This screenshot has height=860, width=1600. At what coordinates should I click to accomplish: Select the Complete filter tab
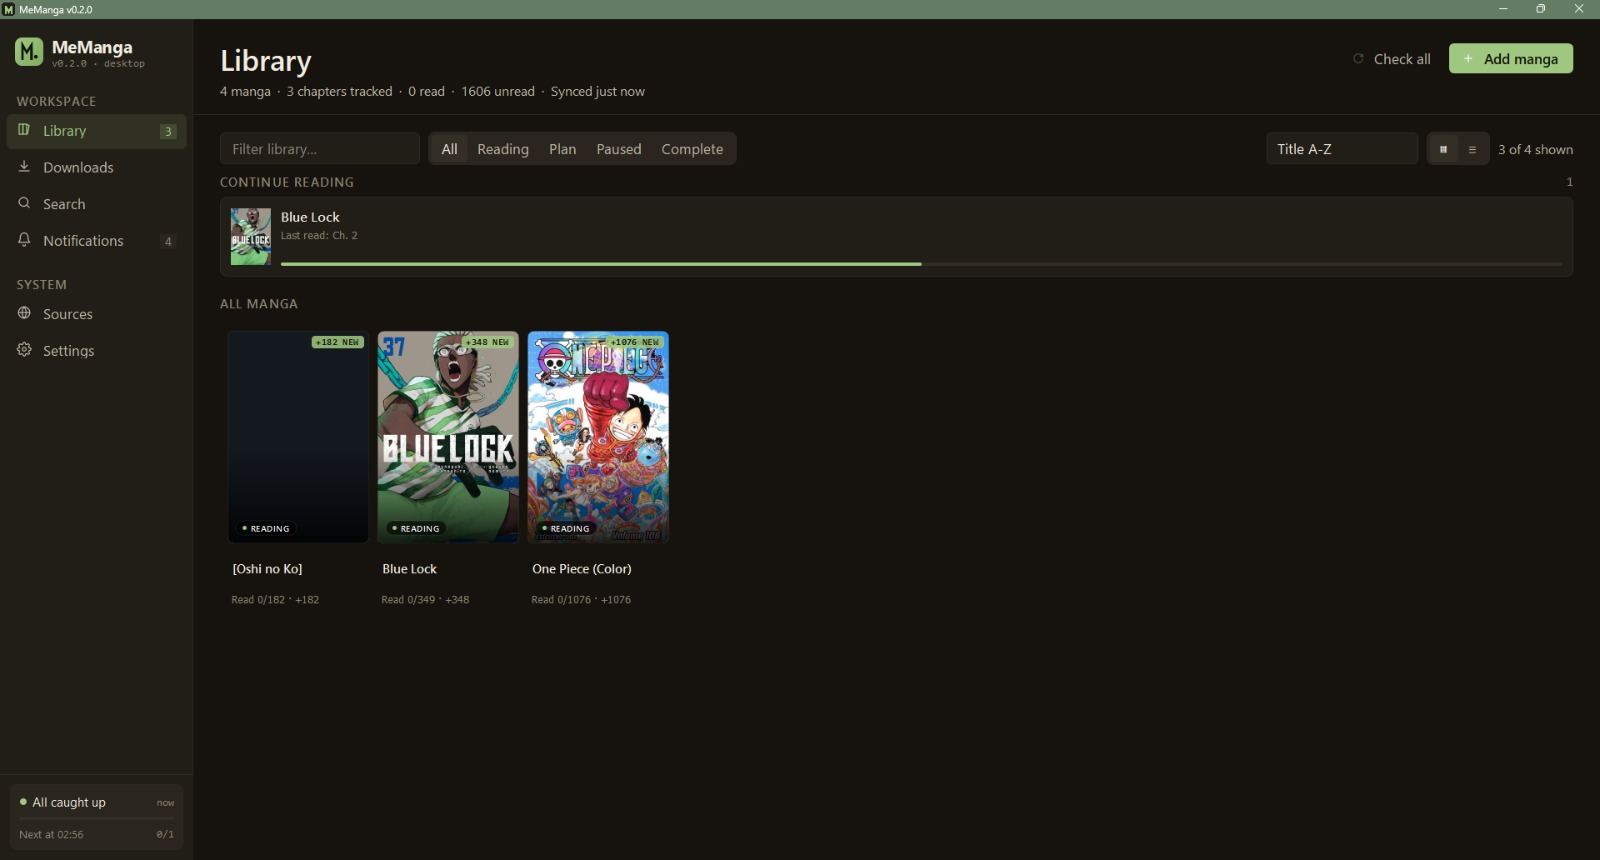point(692,149)
